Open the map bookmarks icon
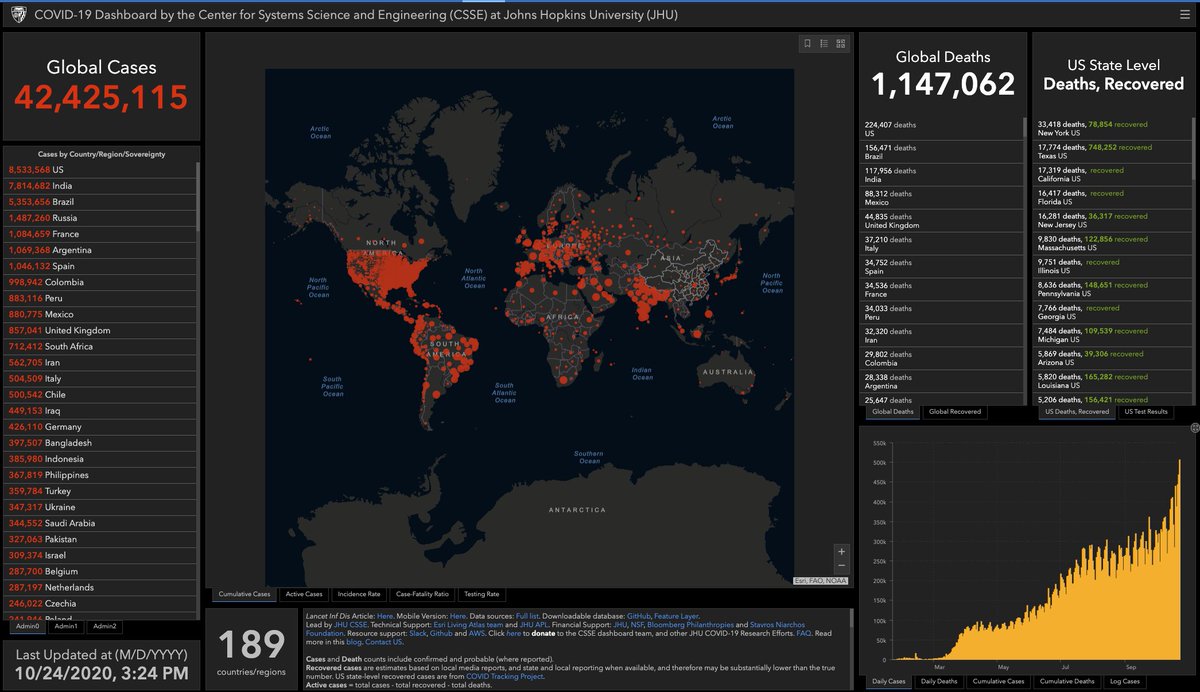 (x=808, y=43)
